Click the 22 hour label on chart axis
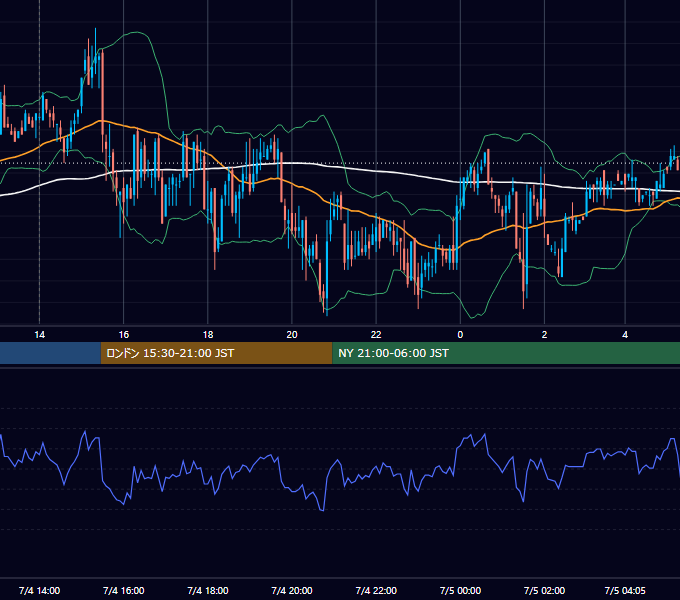 [x=376, y=335]
